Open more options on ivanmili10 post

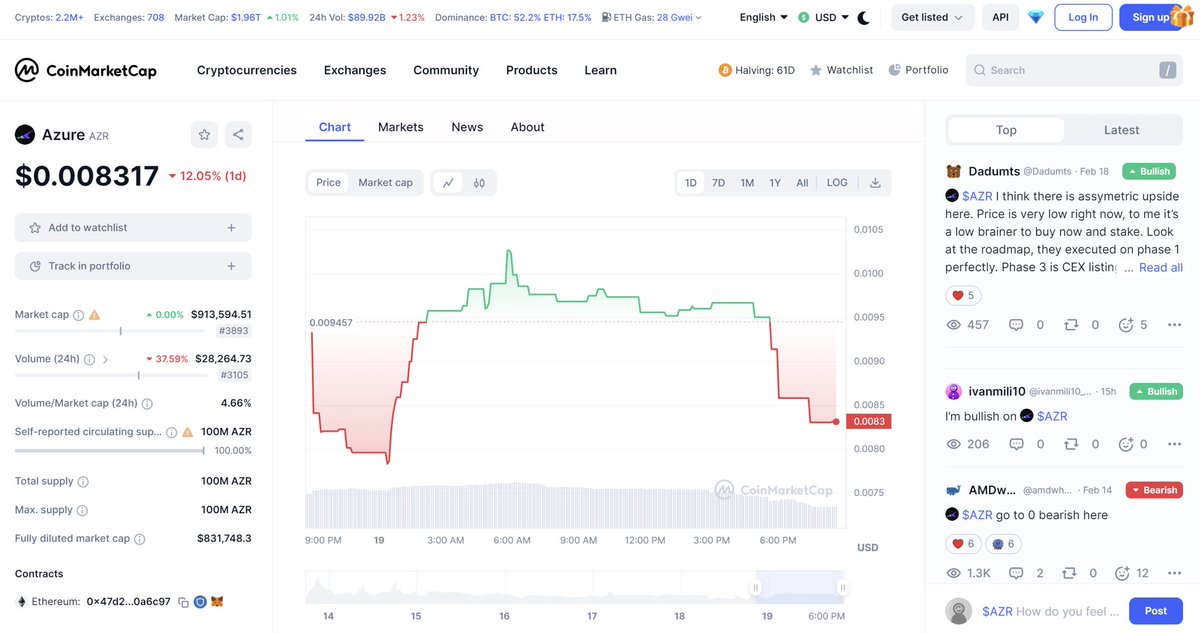1175,444
